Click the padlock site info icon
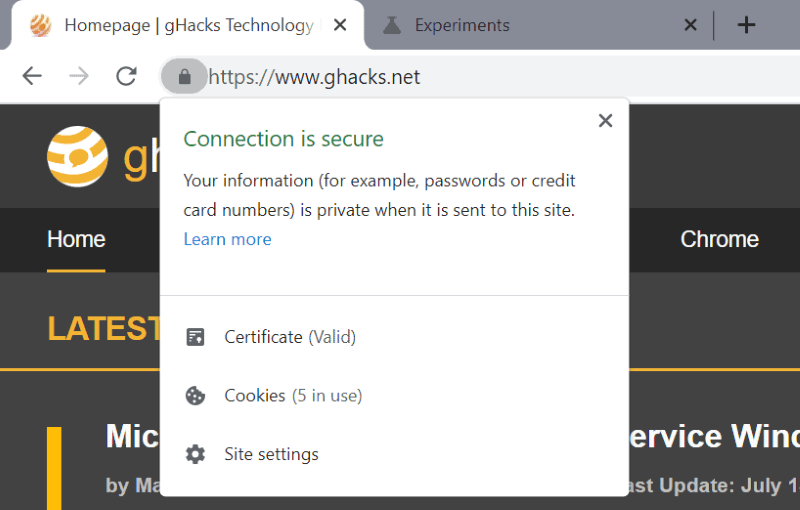The height and width of the screenshot is (510, 800). (x=184, y=77)
